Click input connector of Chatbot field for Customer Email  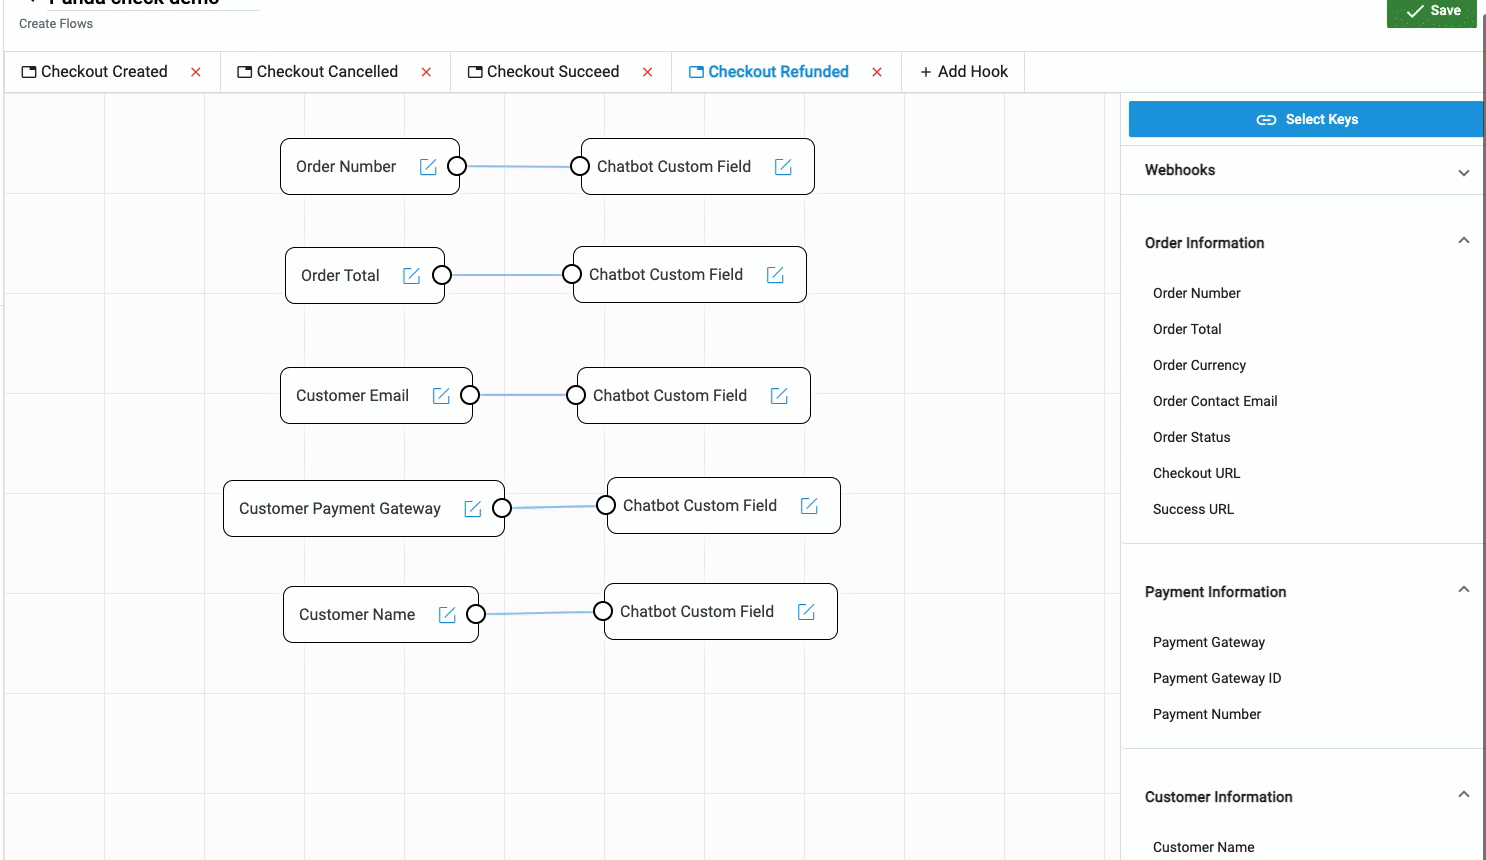coord(576,395)
